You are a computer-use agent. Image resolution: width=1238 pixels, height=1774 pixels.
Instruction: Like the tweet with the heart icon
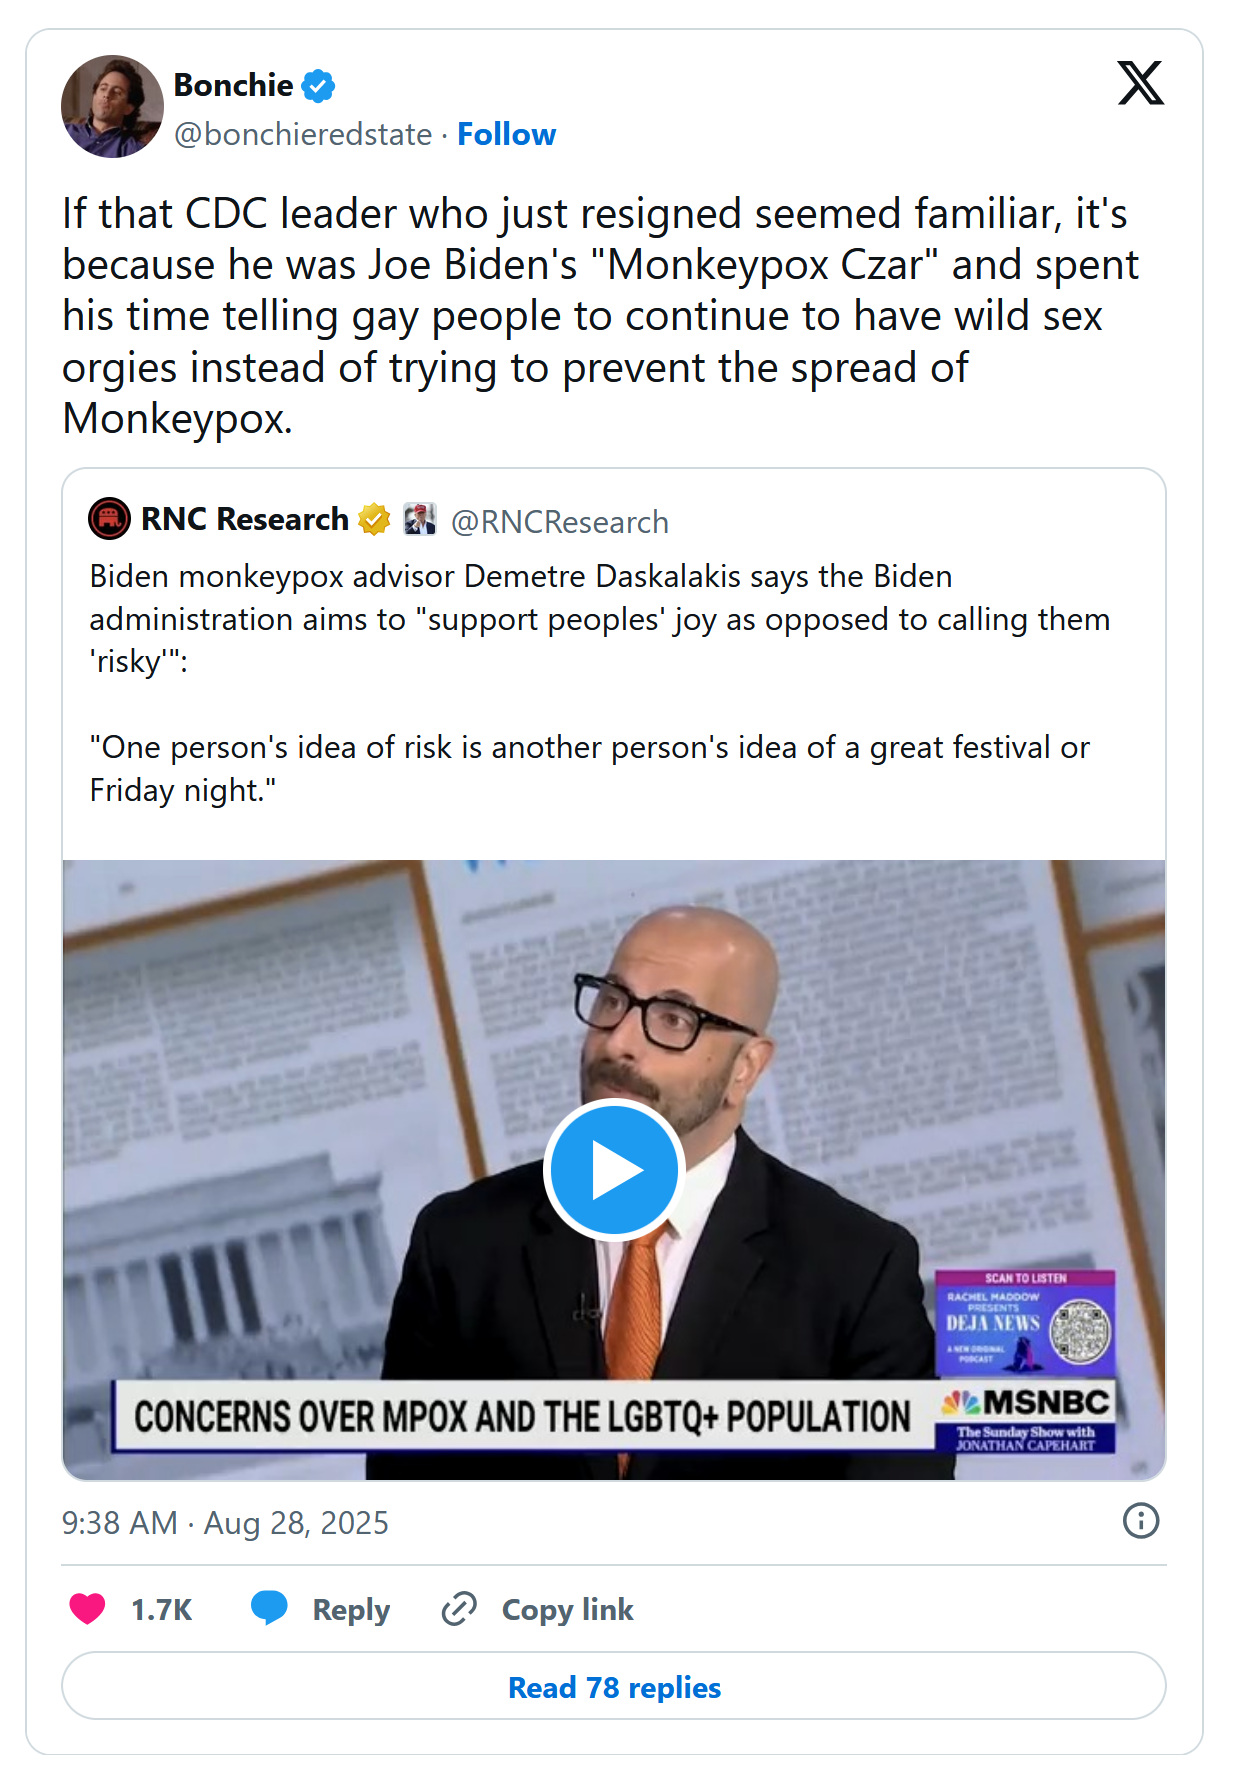(88, 1608)
